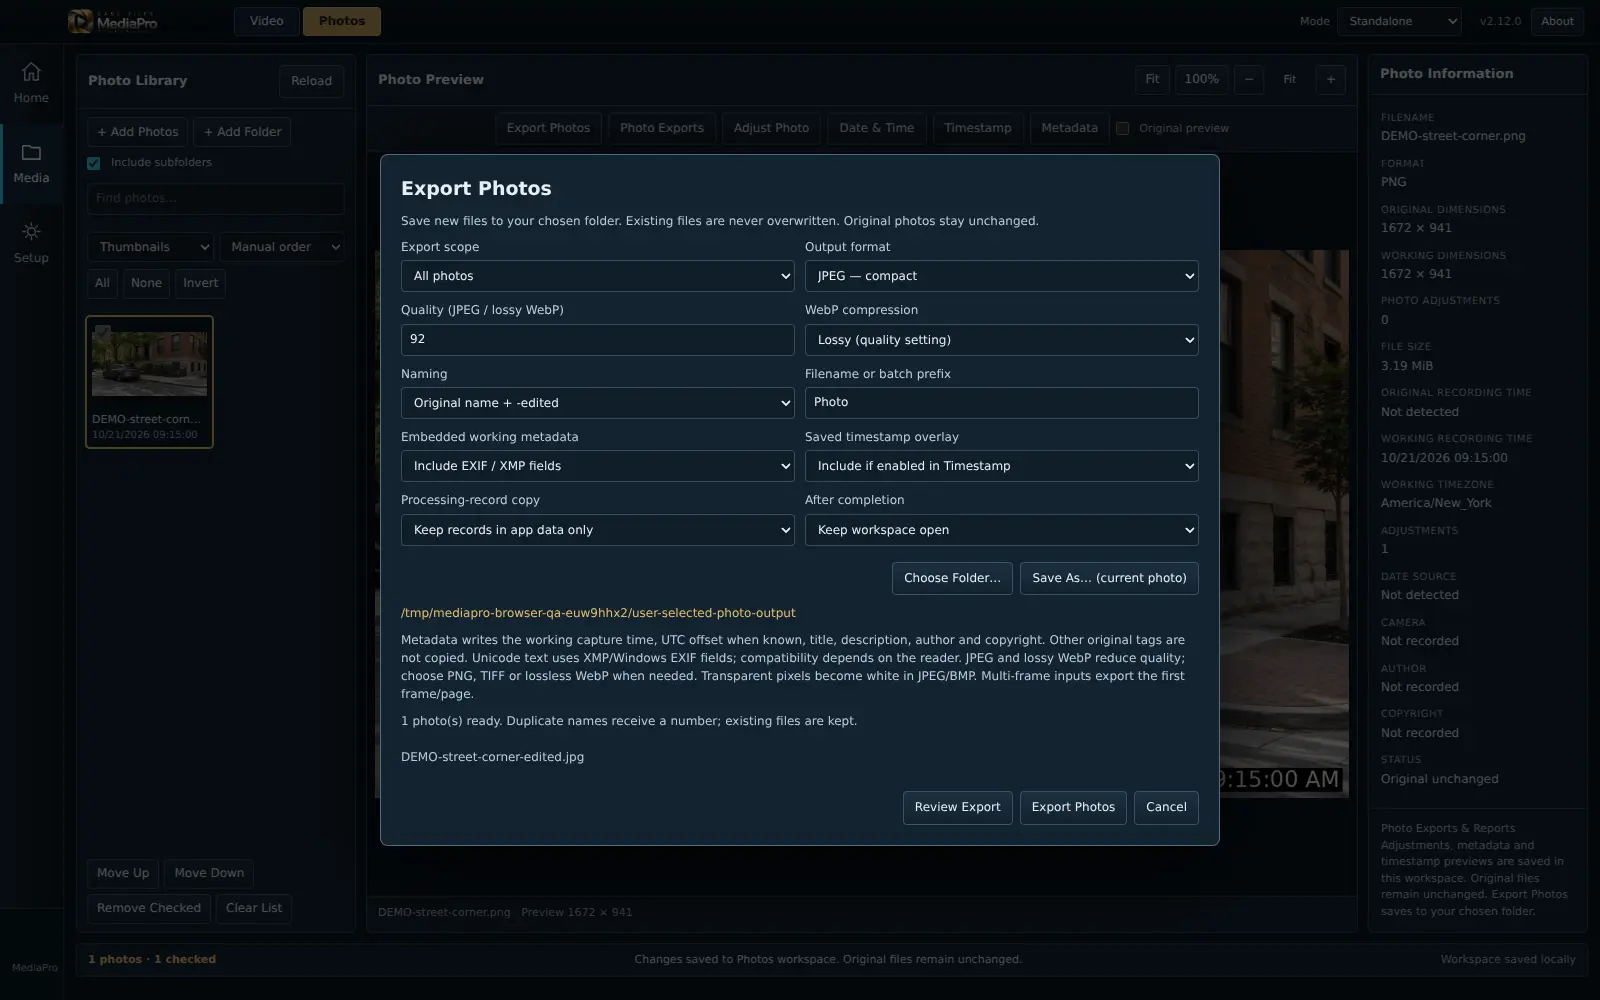Open the Media sidebar section
Image resolution: width=1600 pixels, height=1000 pixels.
pyautogui.click(x=31, y=164)
